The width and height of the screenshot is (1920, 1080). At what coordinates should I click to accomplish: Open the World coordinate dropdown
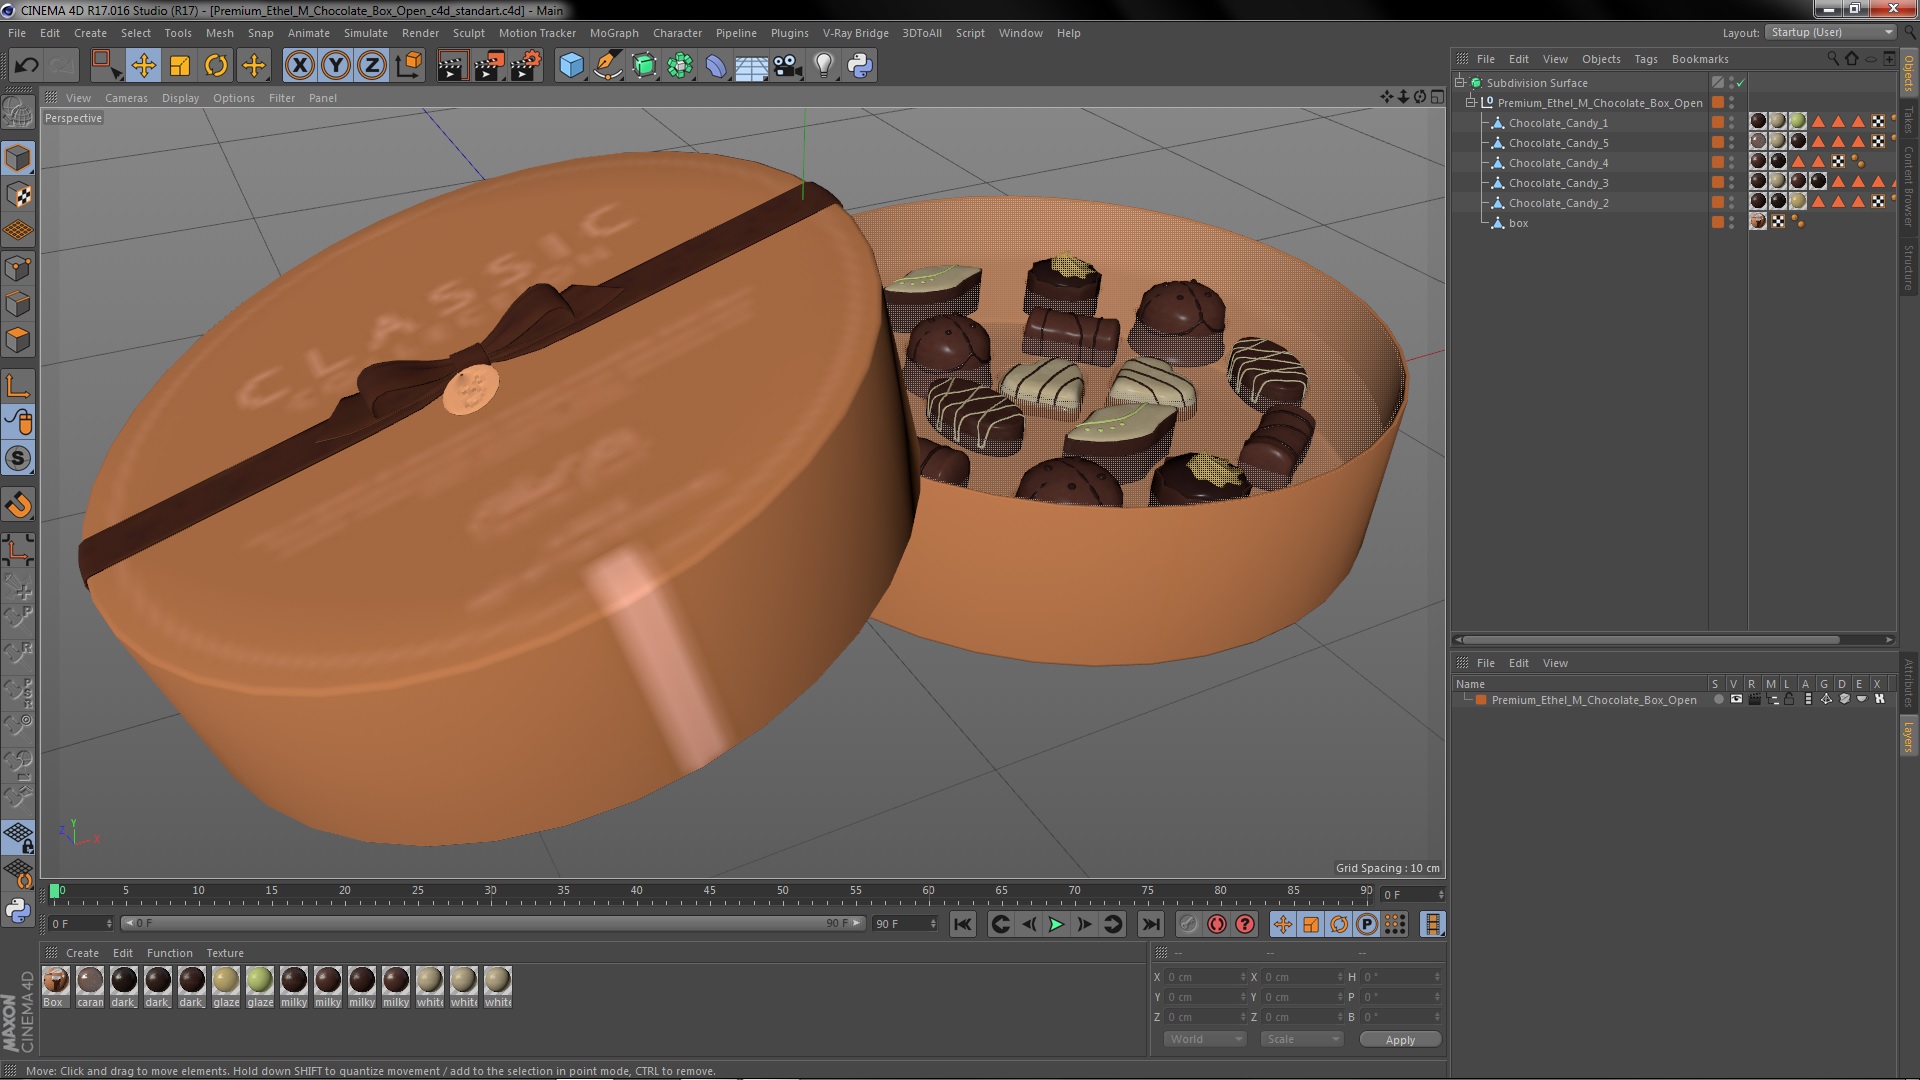(1205, 1040)
